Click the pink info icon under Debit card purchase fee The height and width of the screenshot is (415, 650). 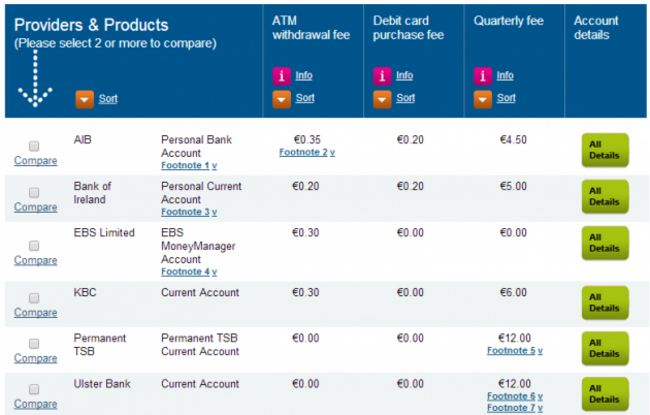point(382,75)
